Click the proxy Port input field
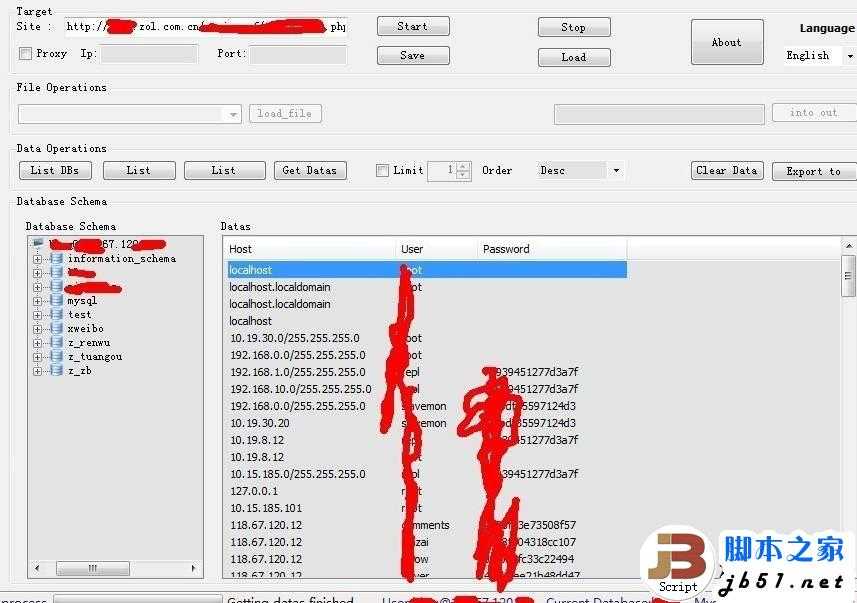 [x=298, y=55]
